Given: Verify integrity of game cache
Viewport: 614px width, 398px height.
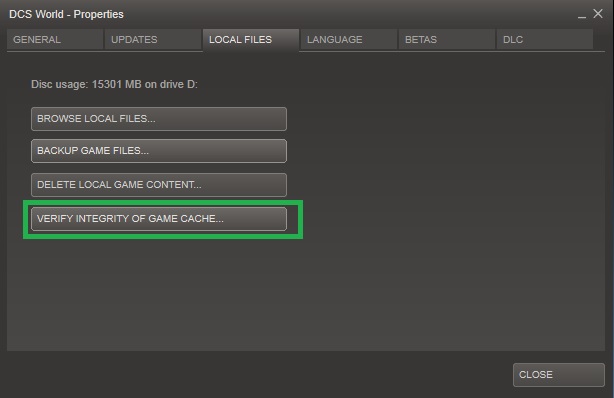Looking at the screenshot, I should (x=159, y=219).
